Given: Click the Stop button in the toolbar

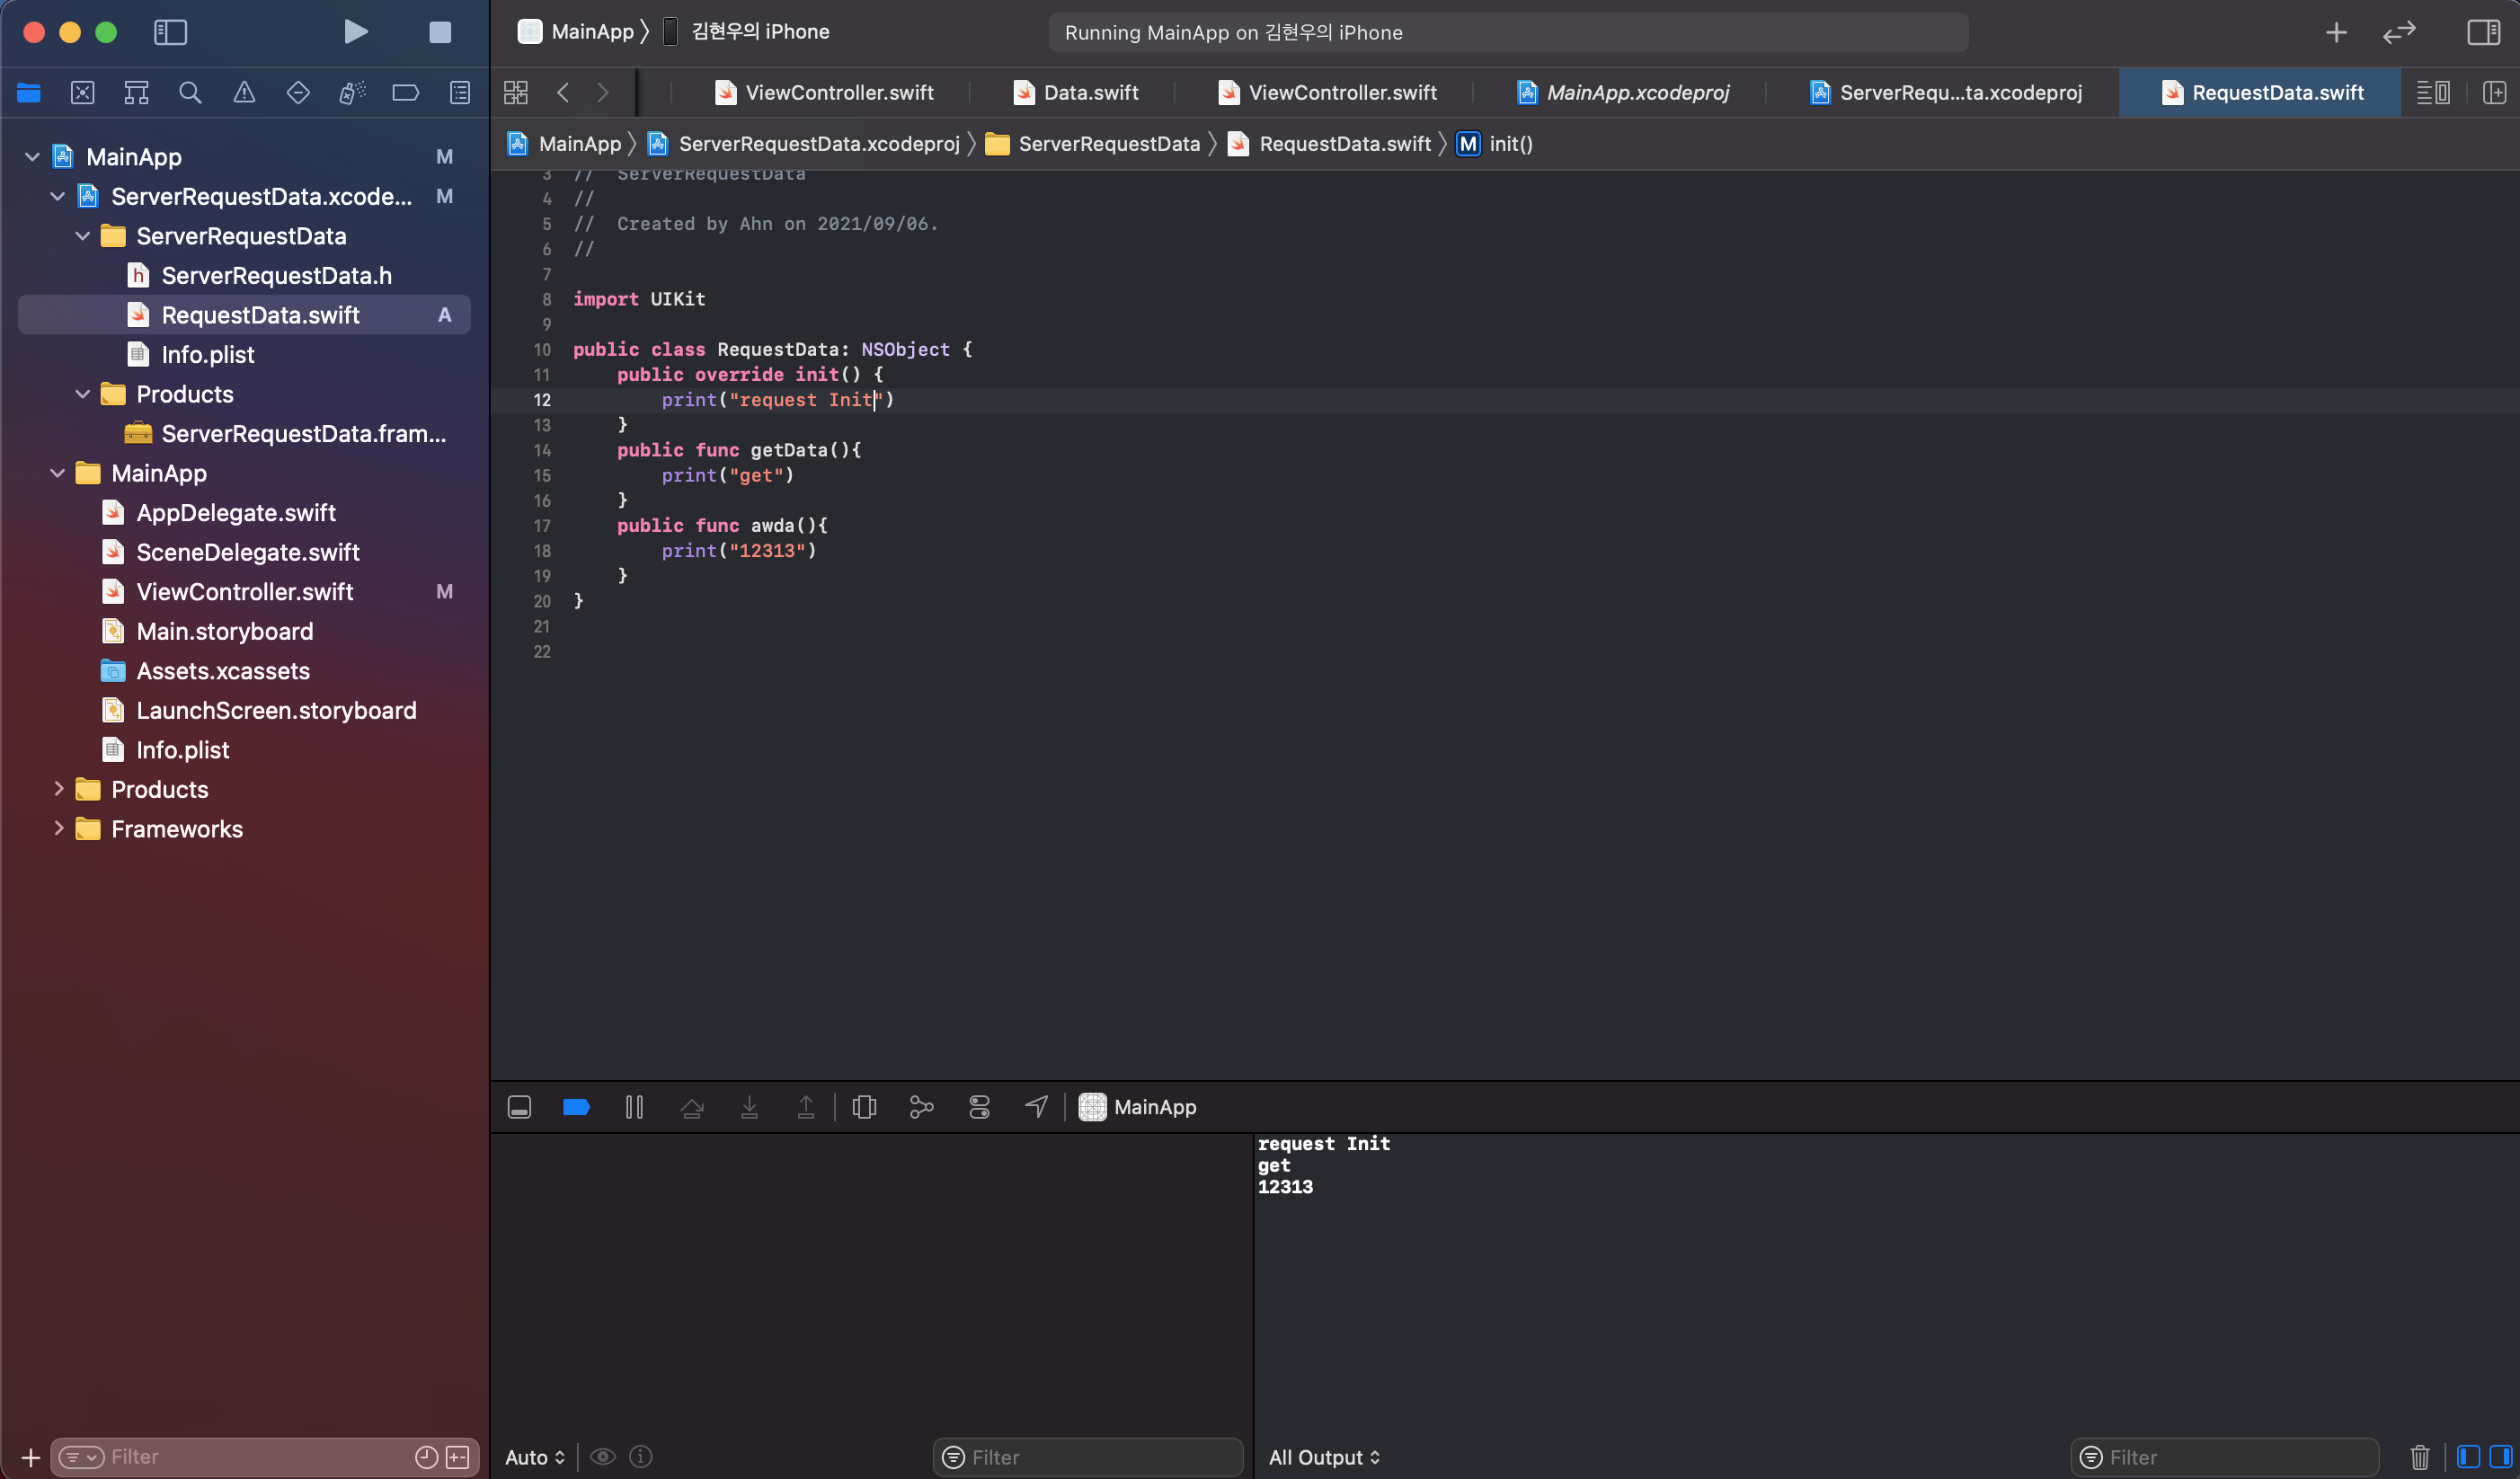Looking at the screenshot, I should tap(440, 32).
